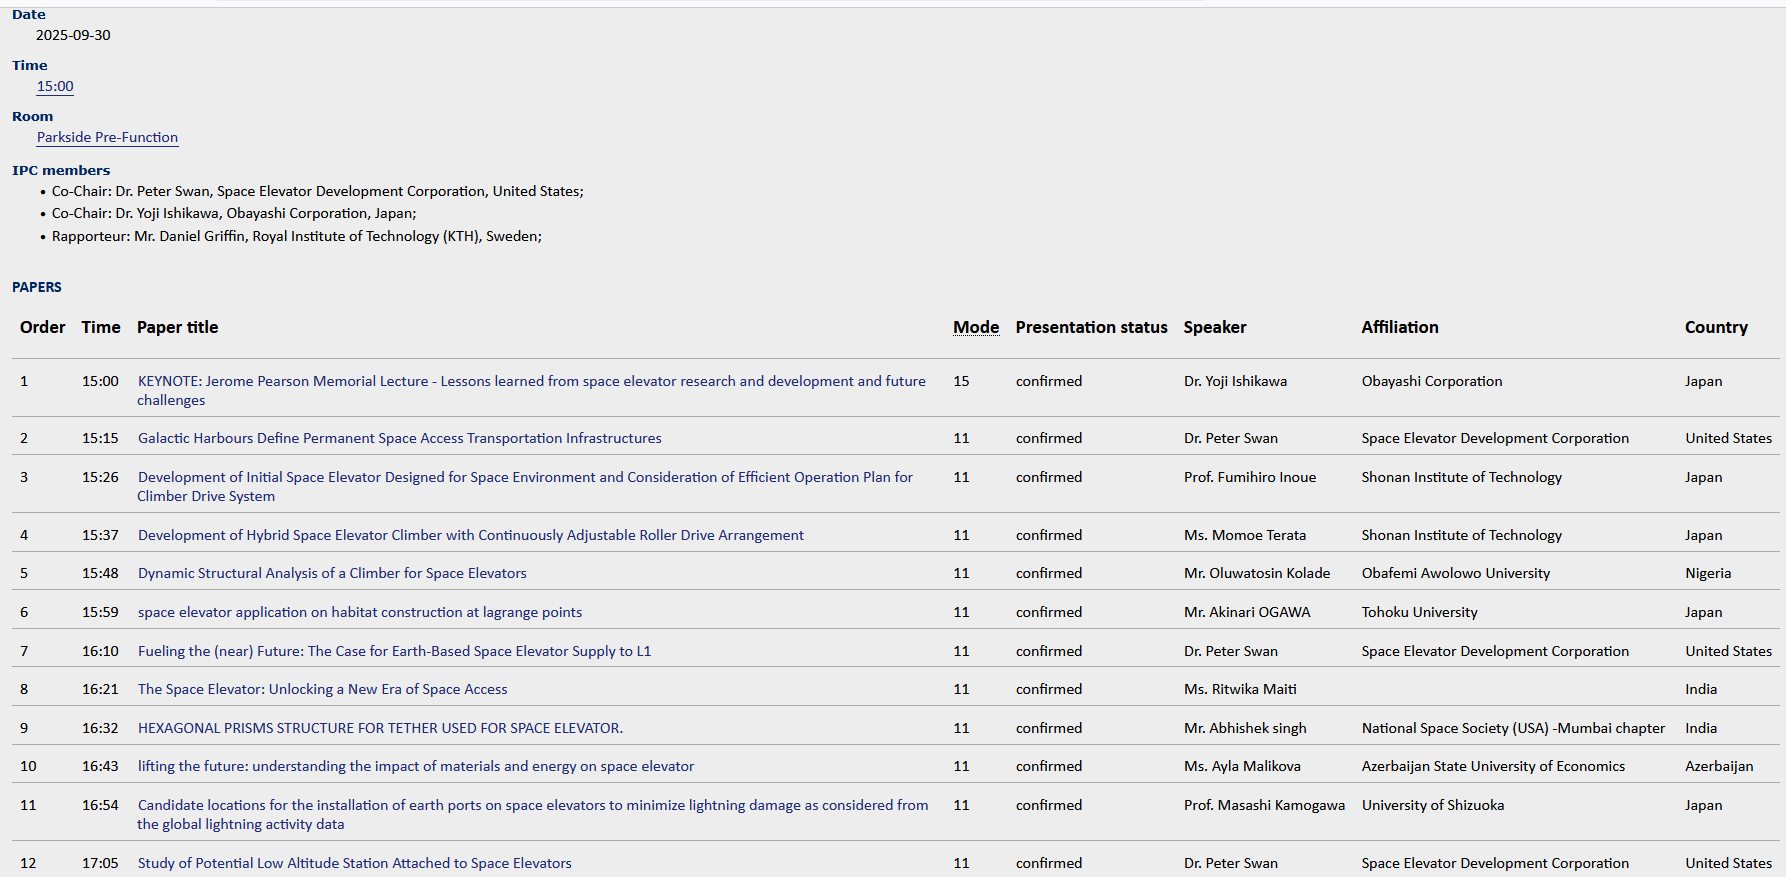The height and width of the screenshot is (877, 1786).
Task: Click the Co-Chair Dr. Peter Swan entry
Action: (x=318, y=191)
